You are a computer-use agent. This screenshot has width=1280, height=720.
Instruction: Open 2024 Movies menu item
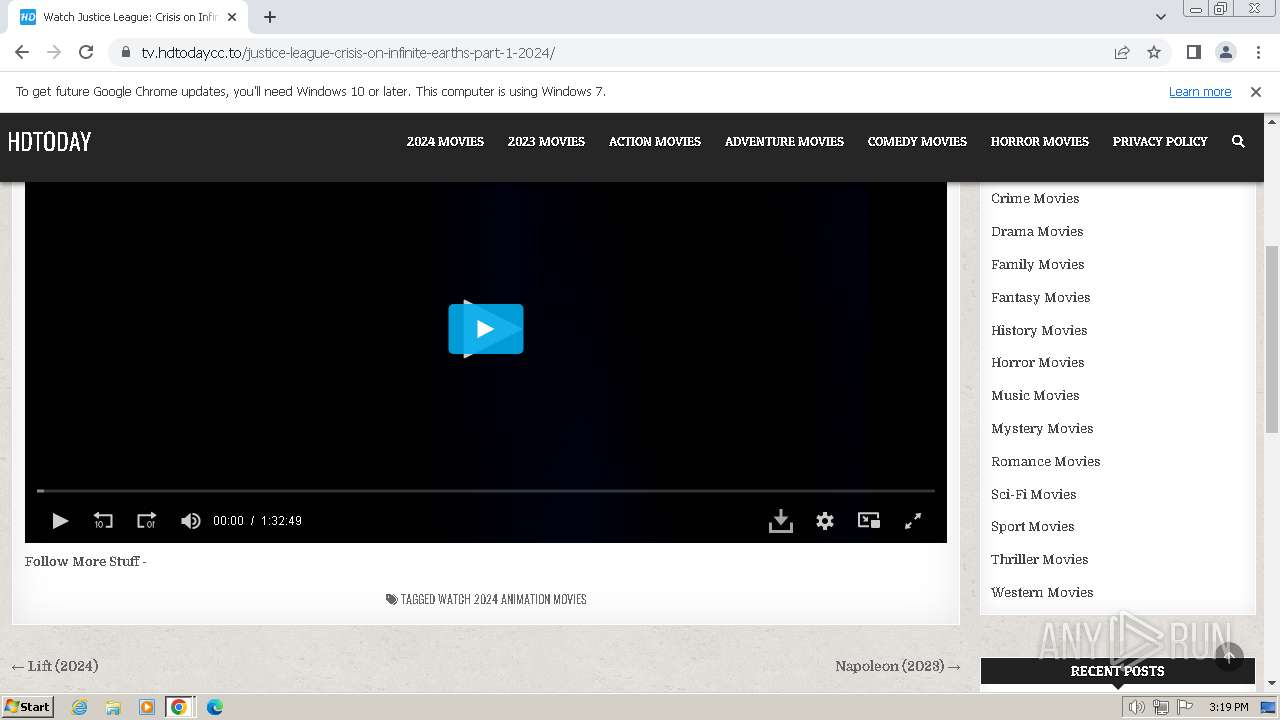click(445, 142)
